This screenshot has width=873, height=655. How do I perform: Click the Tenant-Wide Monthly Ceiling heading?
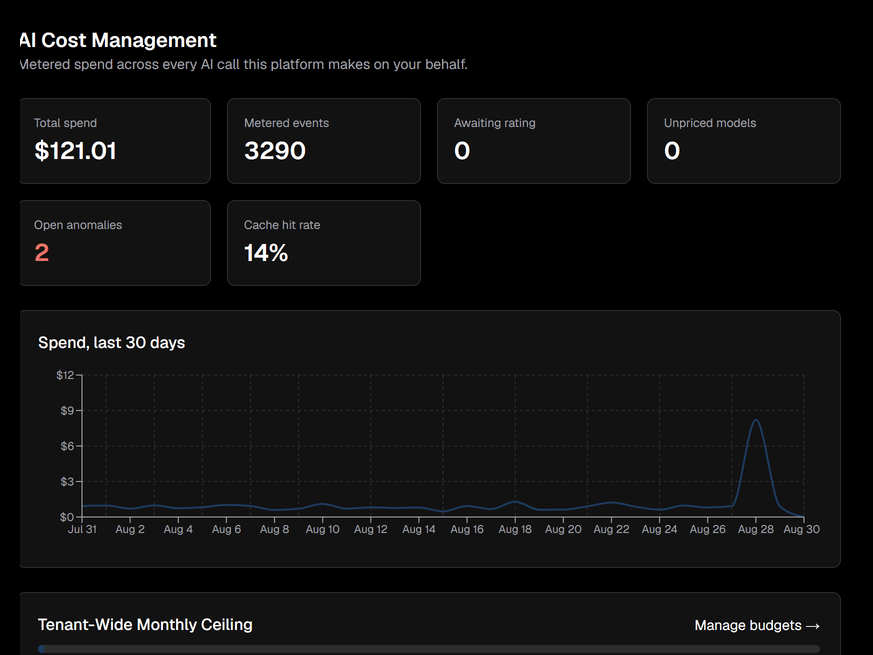[145, 625]
